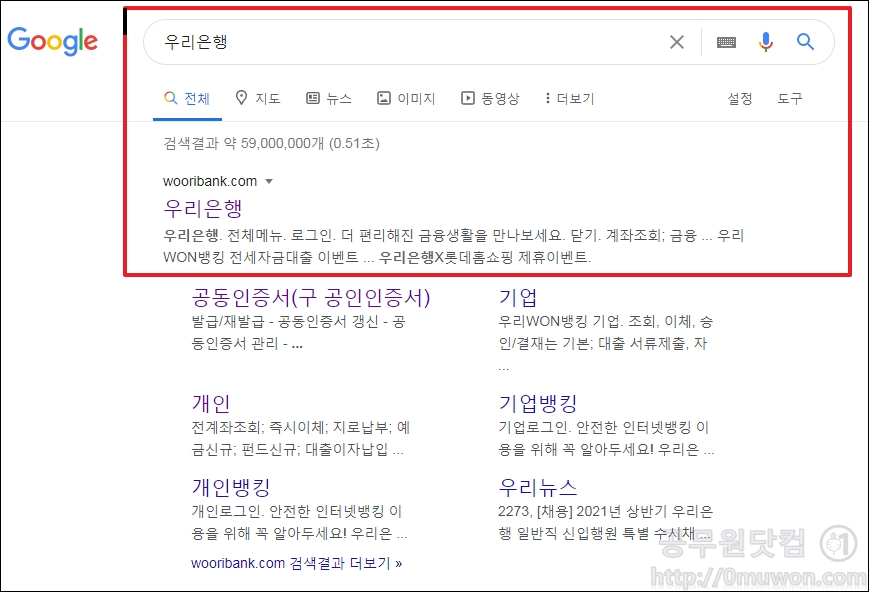Viewport: 869px width, 592px height.
Task: Switch to the 동영상 tab
Action: (490, 99)
